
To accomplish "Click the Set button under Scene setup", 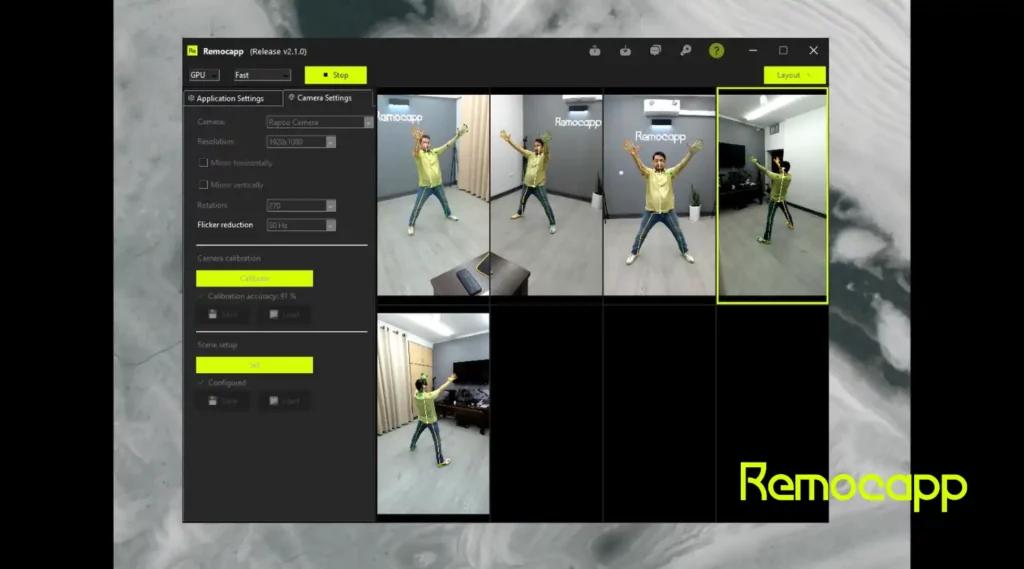I will point(254,365).
